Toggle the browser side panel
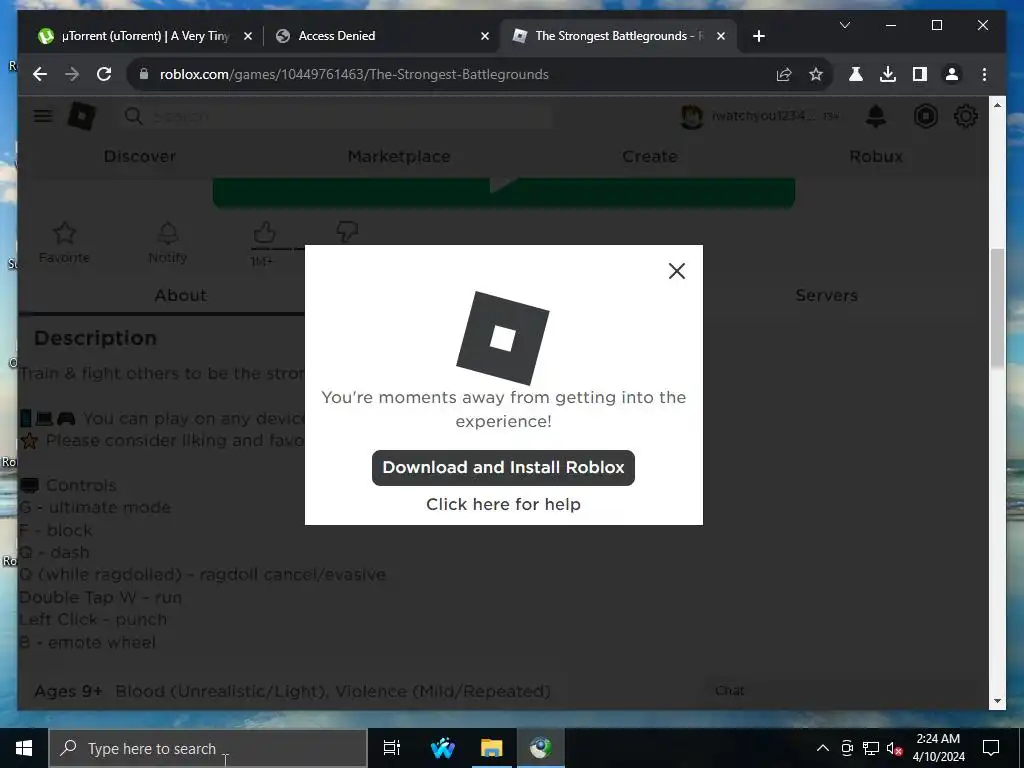This screenshot has width=1024, height=768. [920, 74]
